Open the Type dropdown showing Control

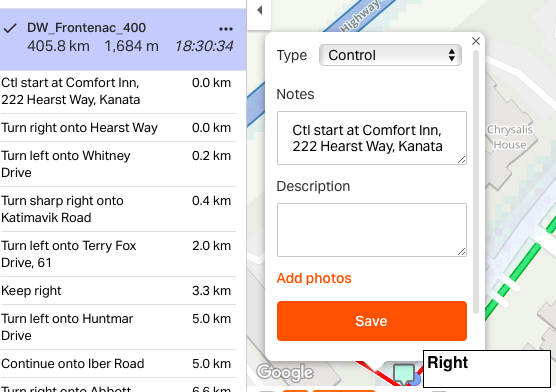tap(390, 55)
